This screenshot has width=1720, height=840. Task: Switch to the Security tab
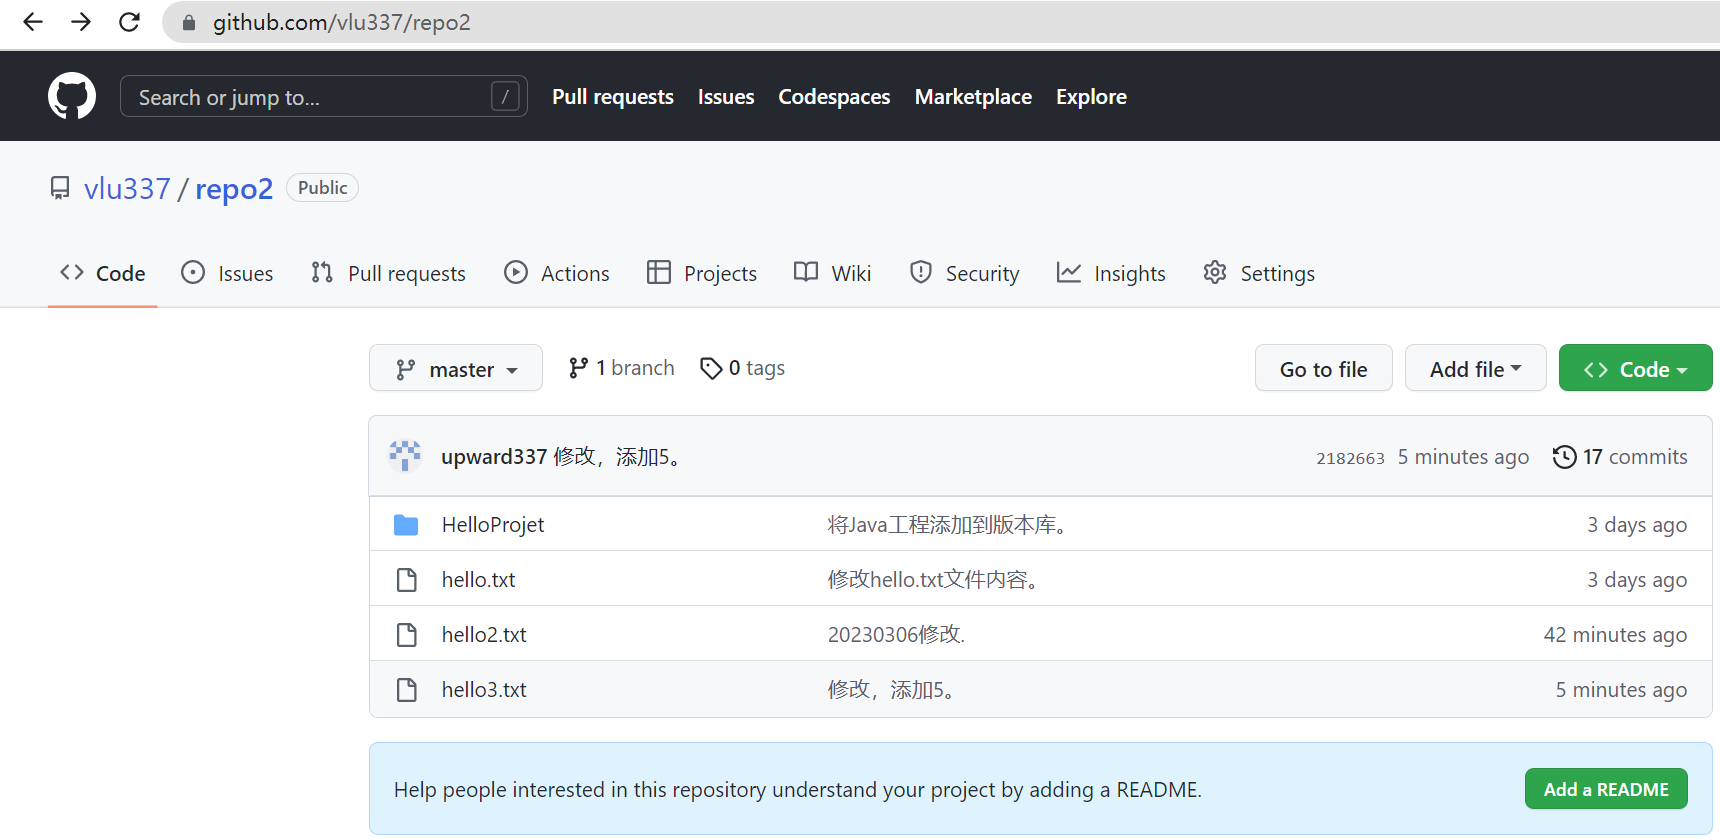(965, 273)
